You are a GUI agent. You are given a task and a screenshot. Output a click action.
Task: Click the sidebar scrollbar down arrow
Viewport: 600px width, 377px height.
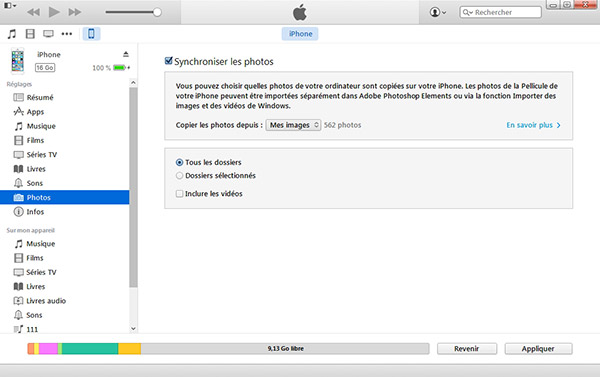coord(133,328)
